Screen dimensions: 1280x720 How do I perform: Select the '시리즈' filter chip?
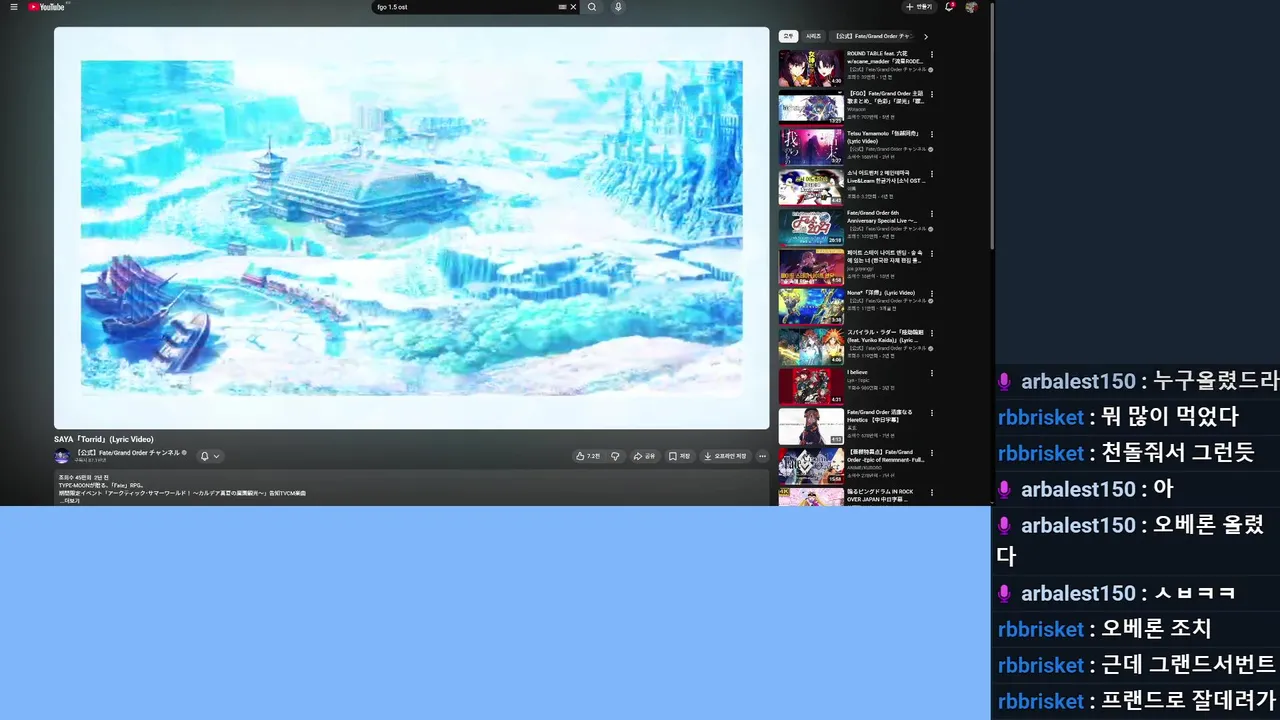(x=814, y=36)
